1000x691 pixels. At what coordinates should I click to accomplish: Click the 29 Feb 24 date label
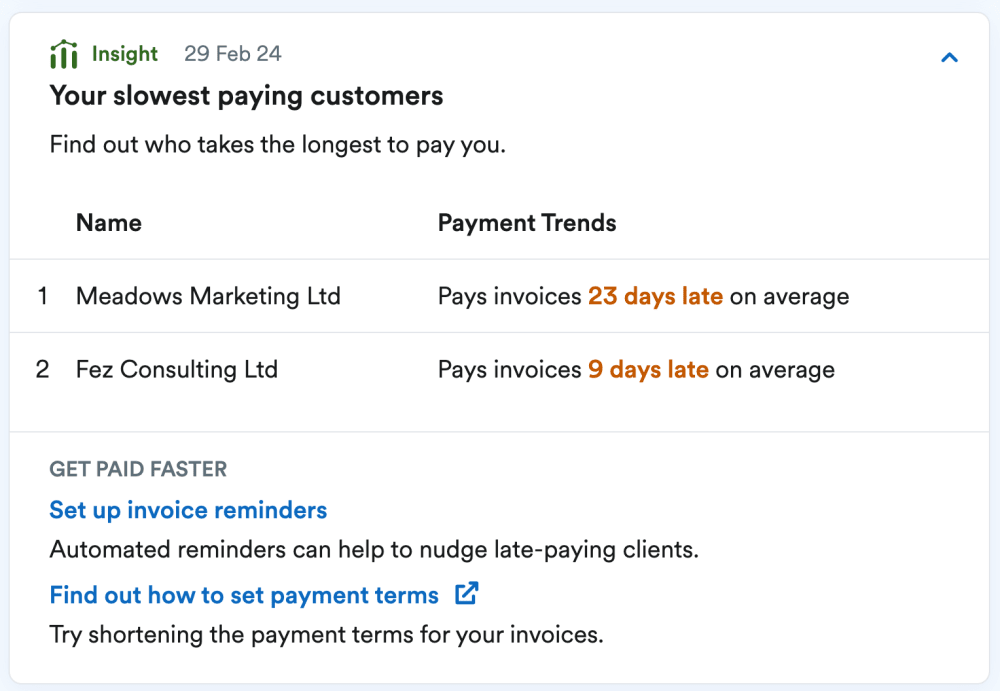point(232,54)
